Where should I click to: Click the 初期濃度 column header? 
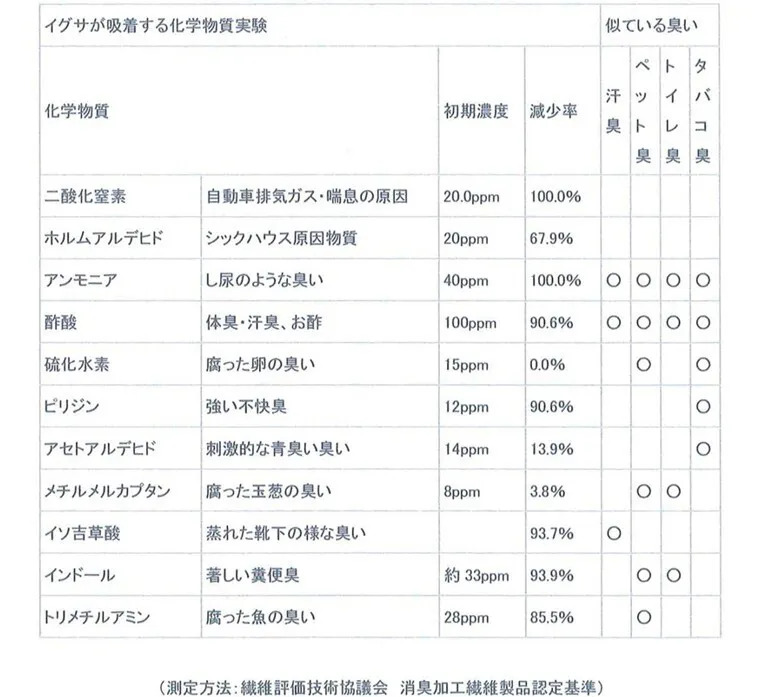477,112
